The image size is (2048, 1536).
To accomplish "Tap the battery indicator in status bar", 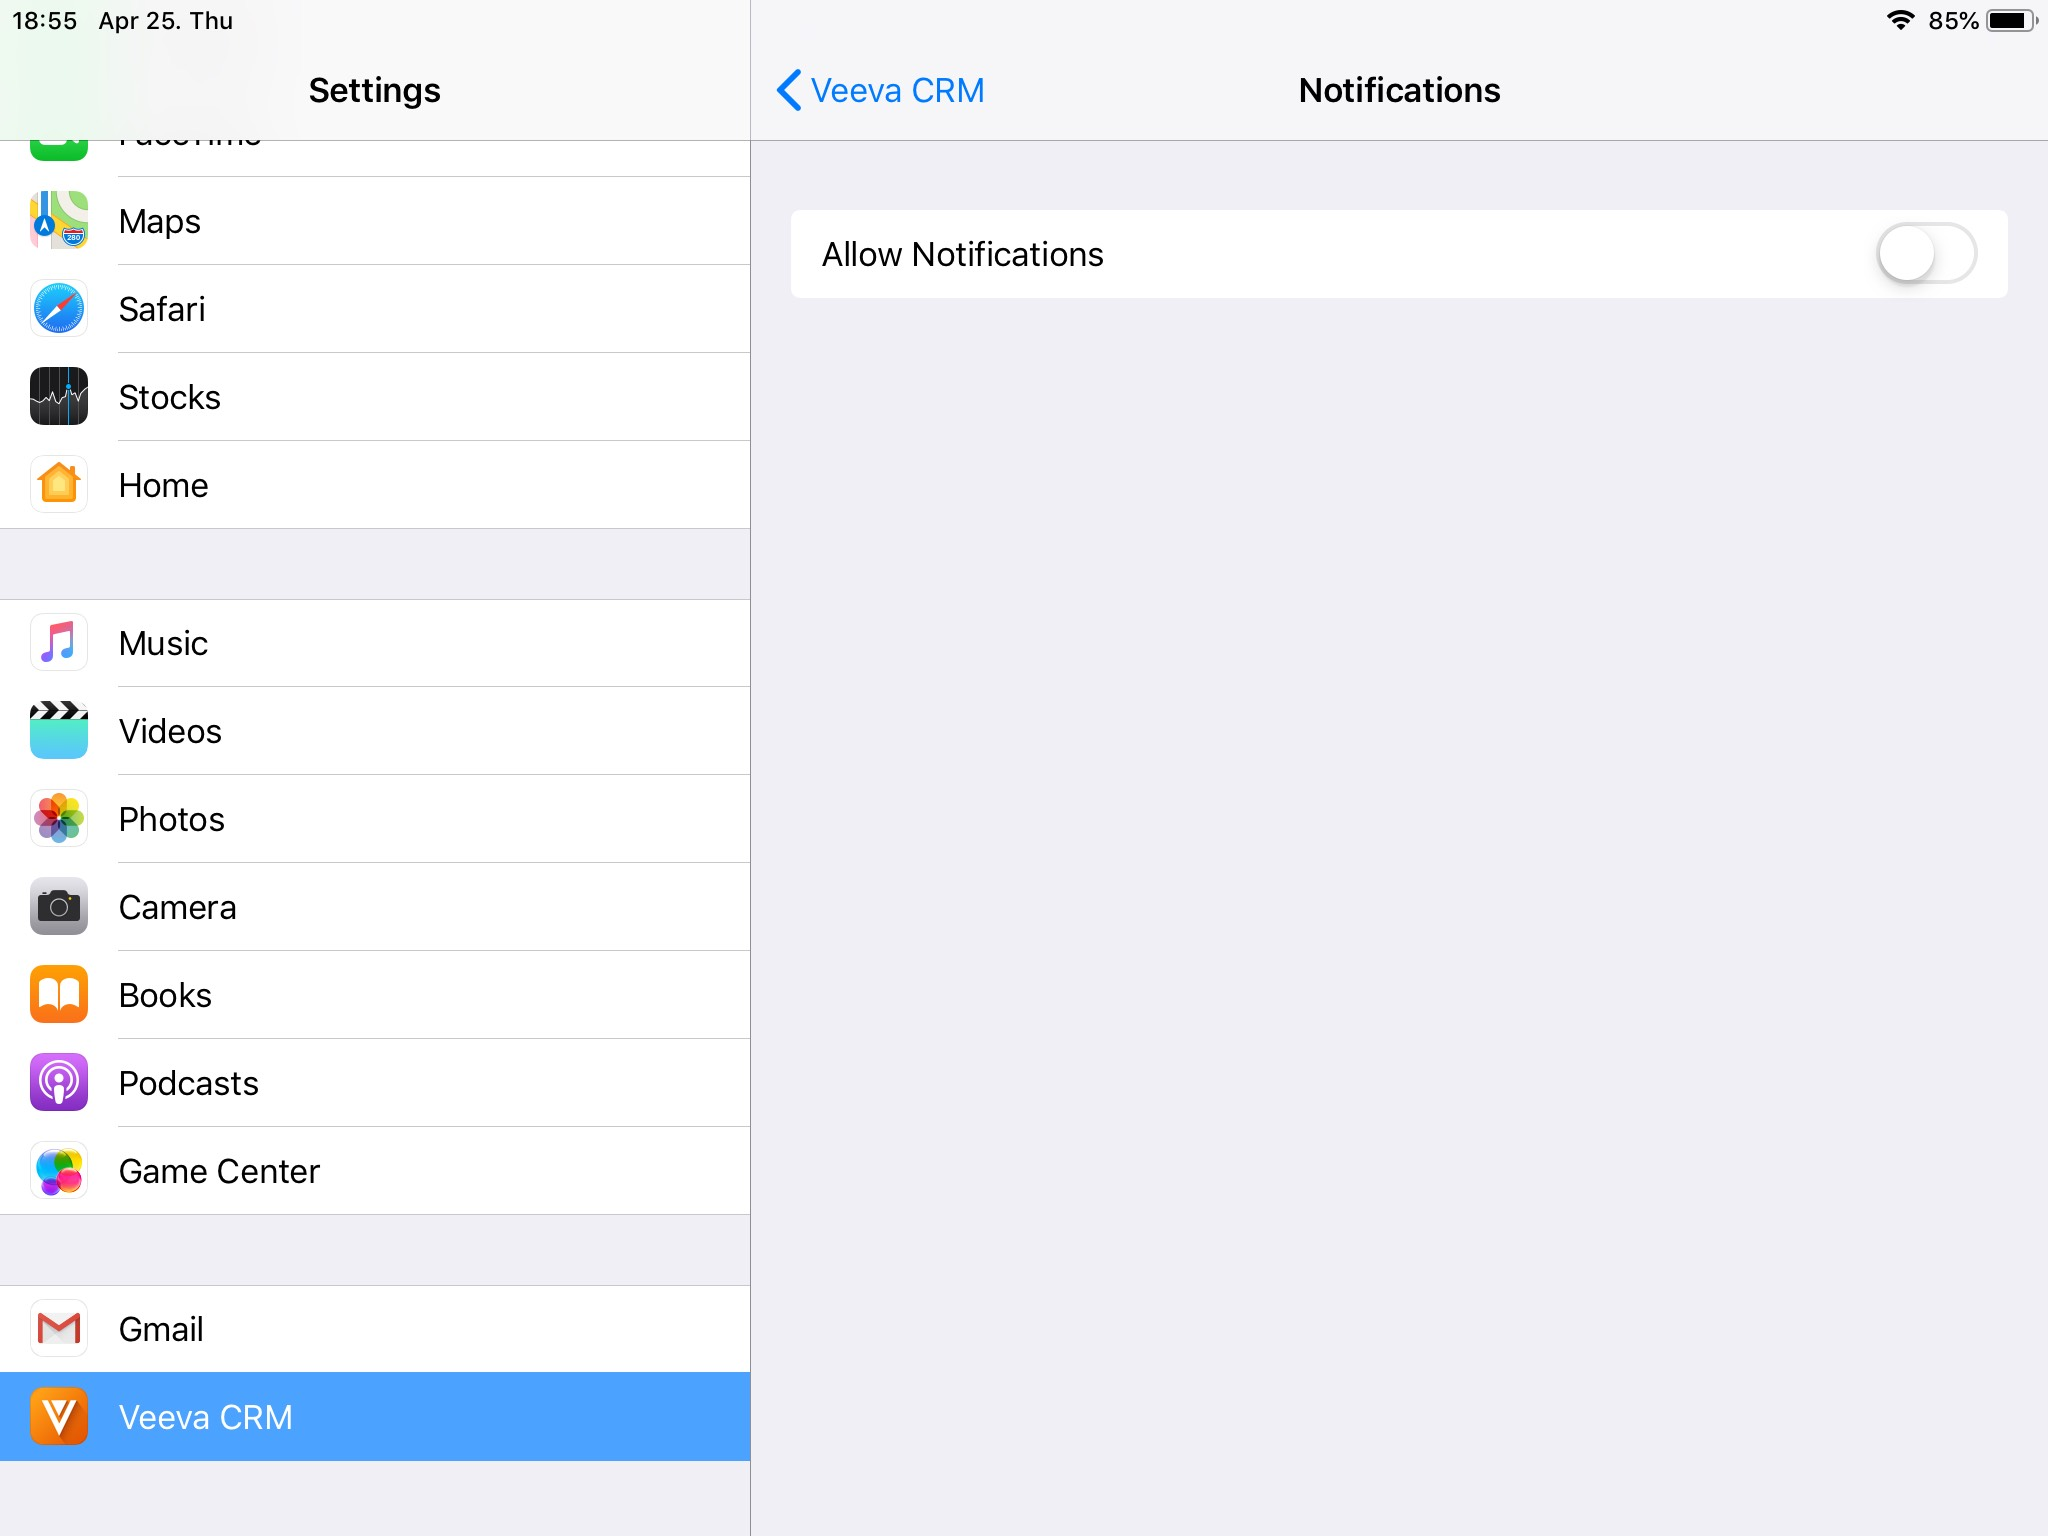I will (2009, 21).
